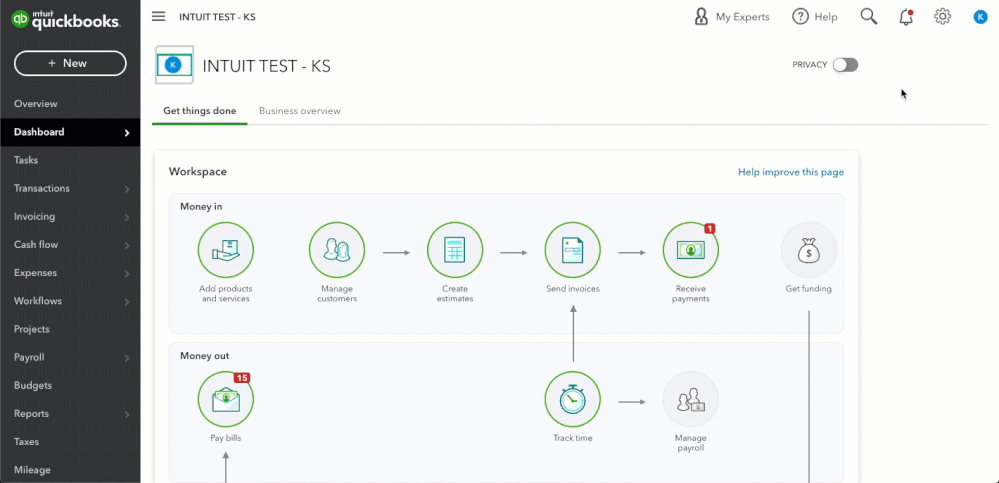Click INTUIT TEST - KS top bar name
The image size is (999, 483).
(x=217, y=17)
